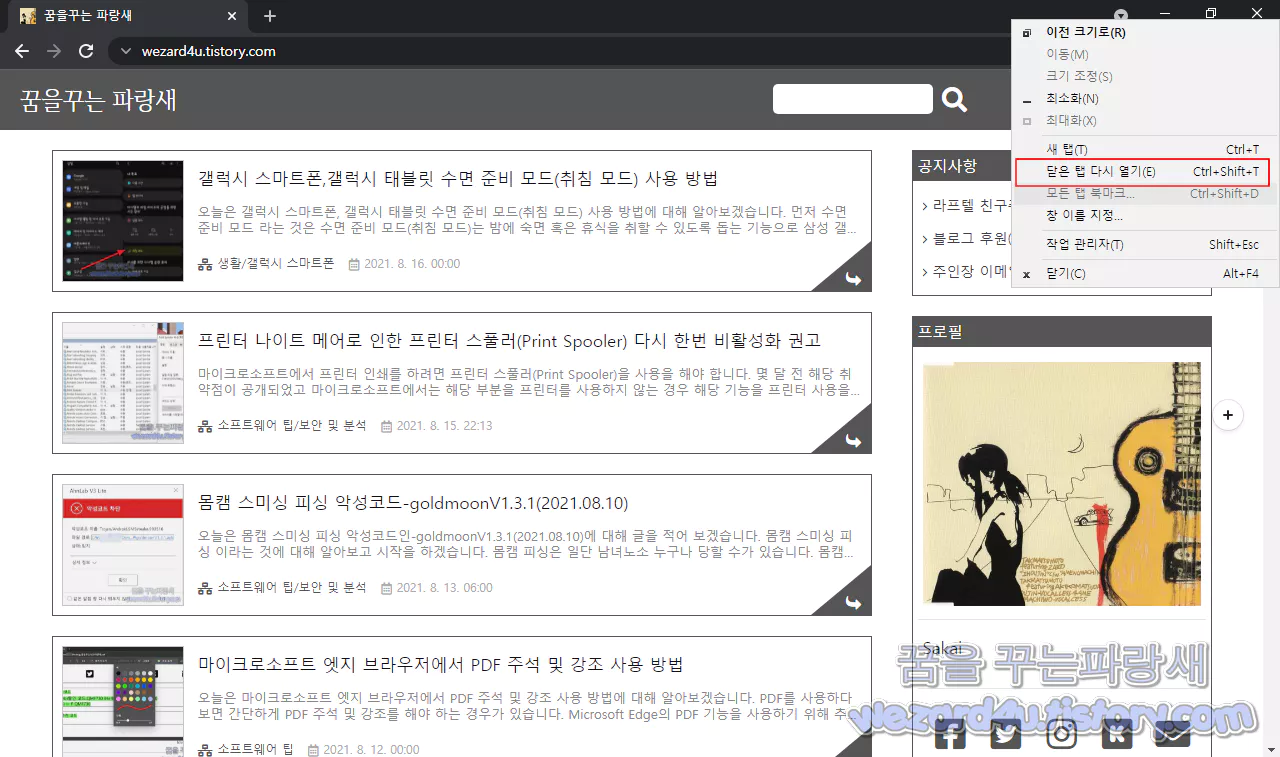Reload the page with the refresh icon
The height and width of the screenshot is (757, 1280).
[x=86, y=51]
